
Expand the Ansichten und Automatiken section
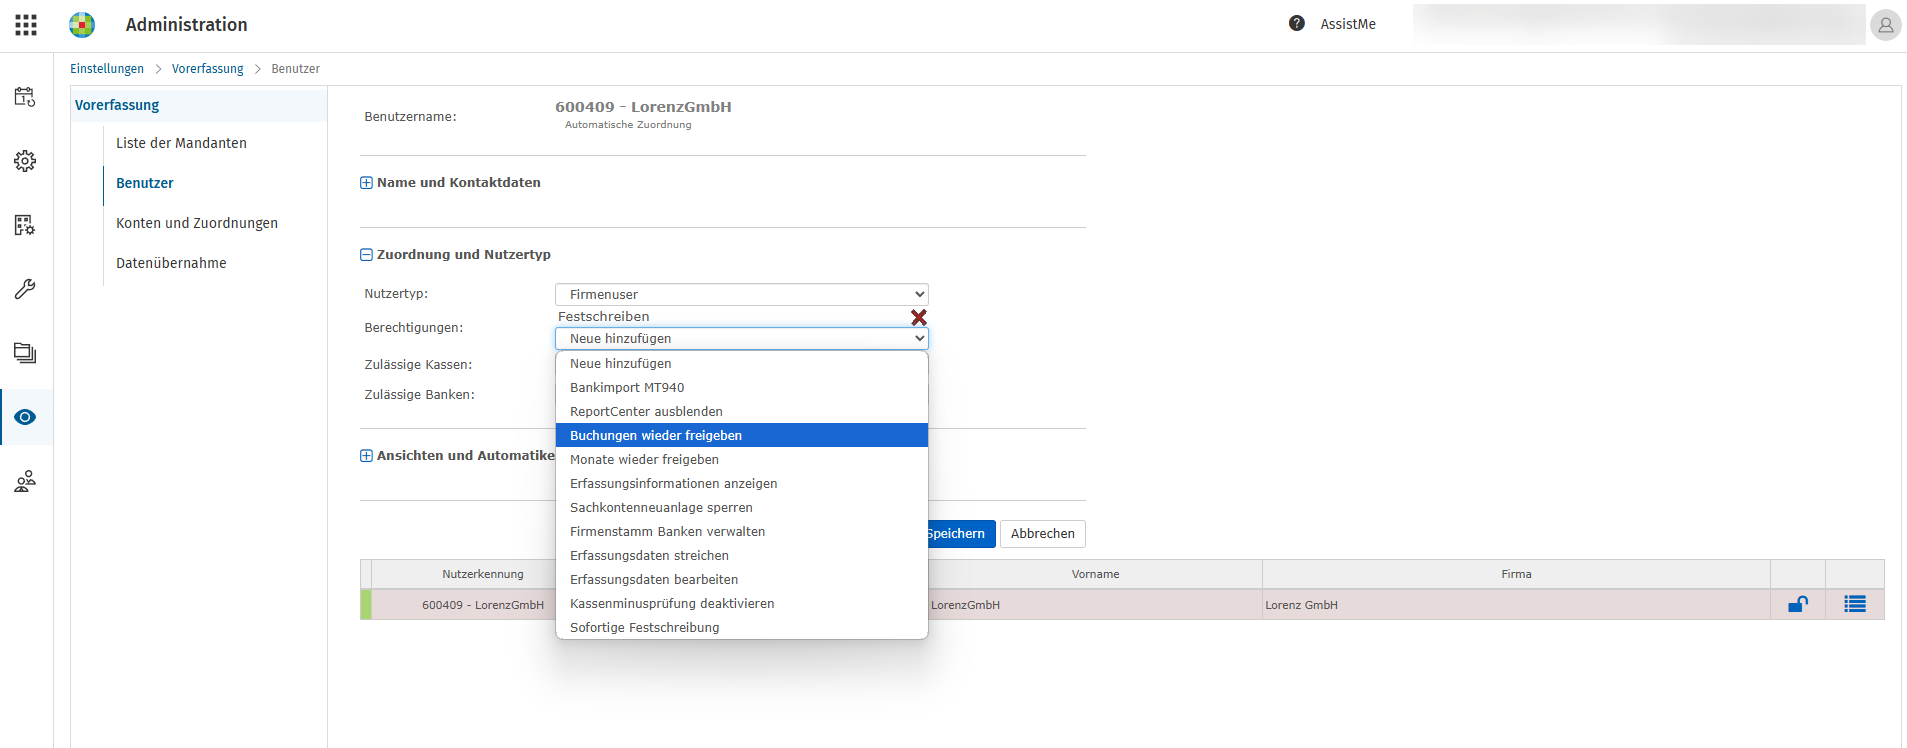(366, 456)
